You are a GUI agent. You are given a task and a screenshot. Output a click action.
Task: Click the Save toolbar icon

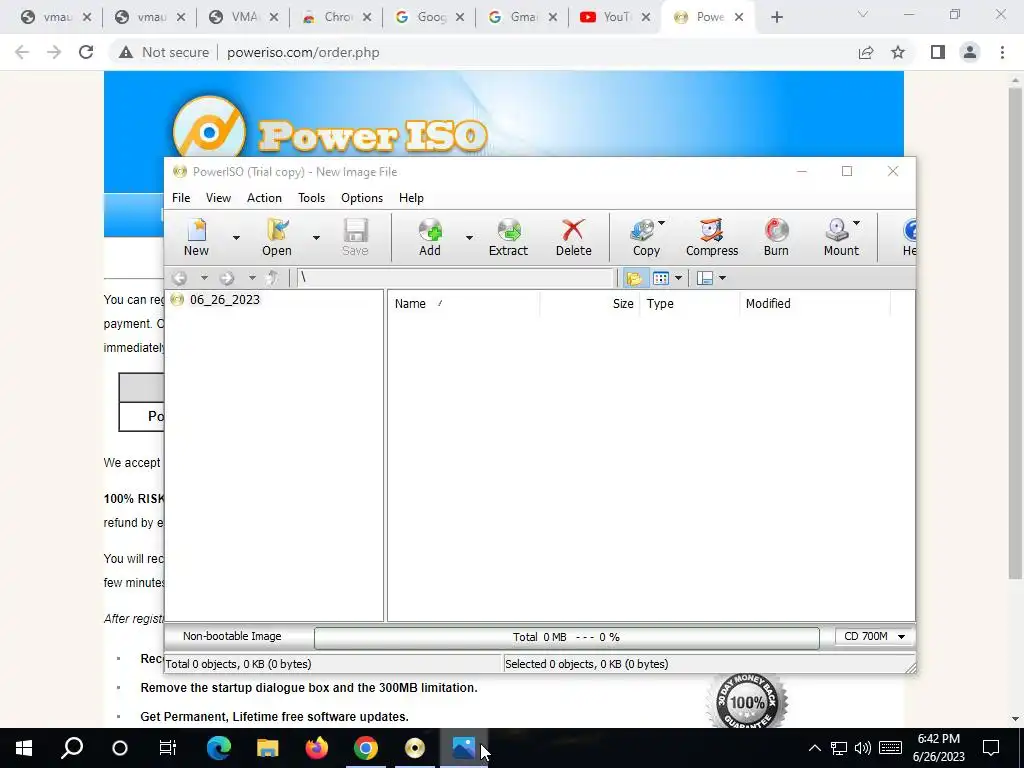(x=355, y=237)
